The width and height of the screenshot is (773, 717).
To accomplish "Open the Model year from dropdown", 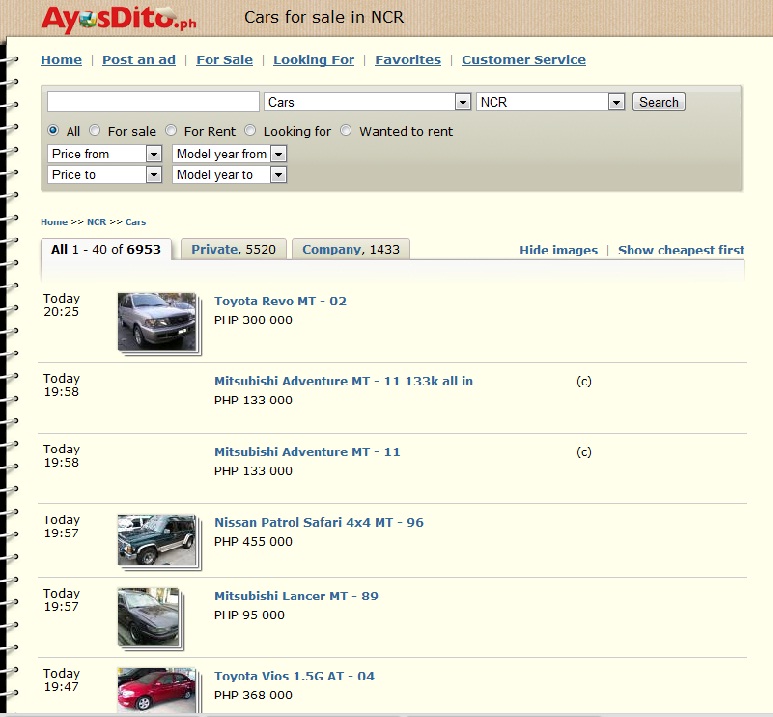I will coord(229,154).
